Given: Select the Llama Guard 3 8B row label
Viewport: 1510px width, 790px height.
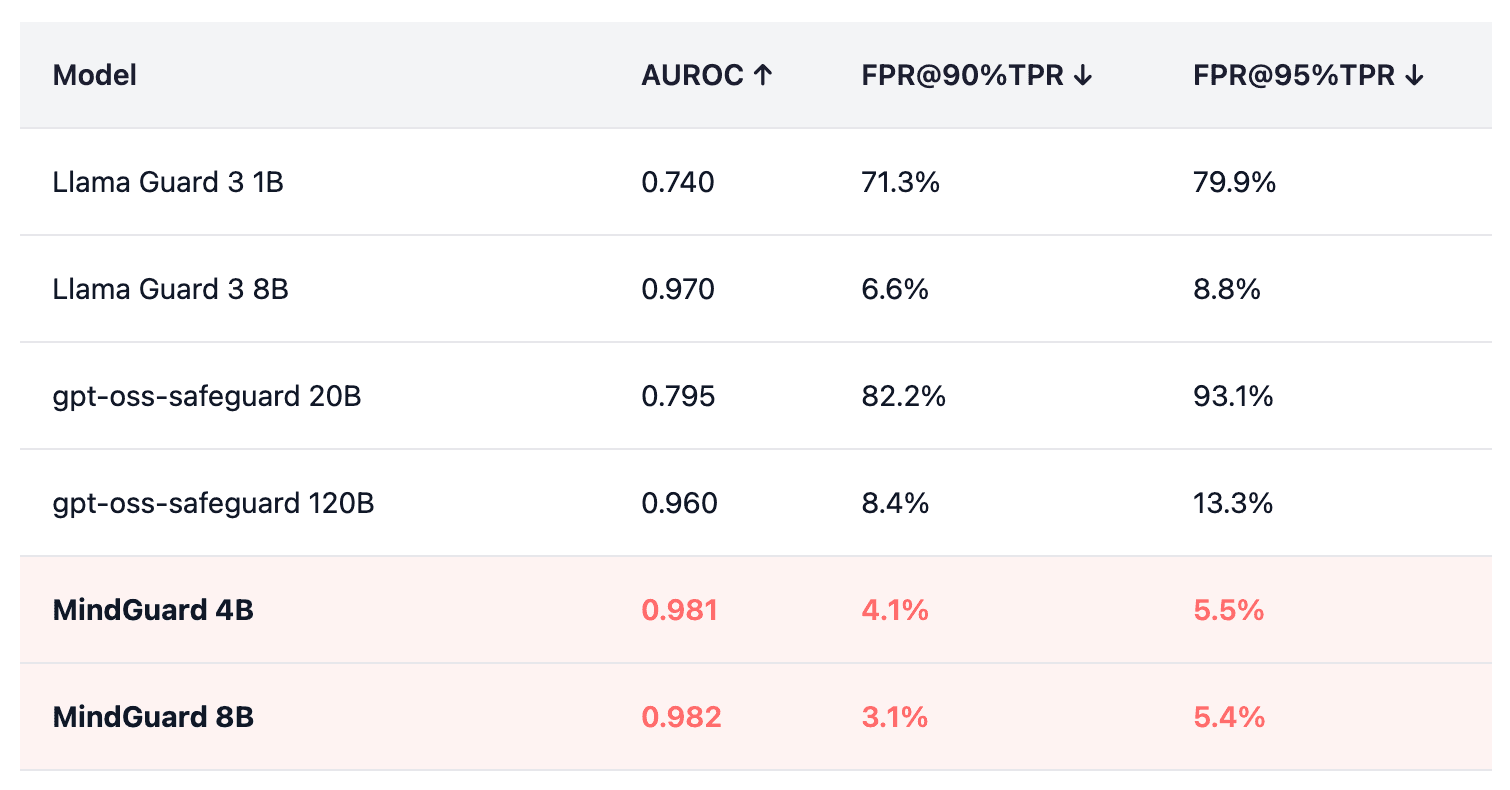Looking at the screenshot, I should coord(170,290).
